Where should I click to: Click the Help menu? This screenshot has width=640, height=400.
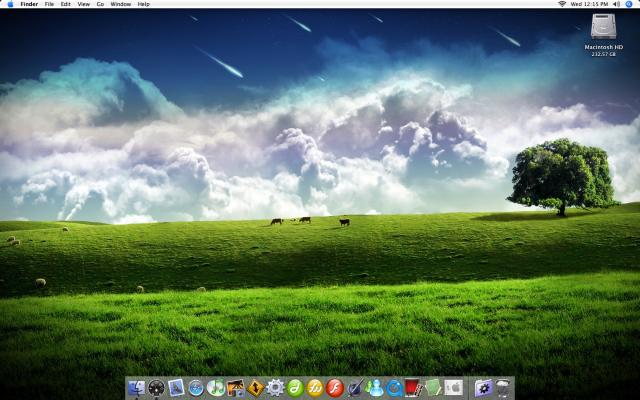144,4
